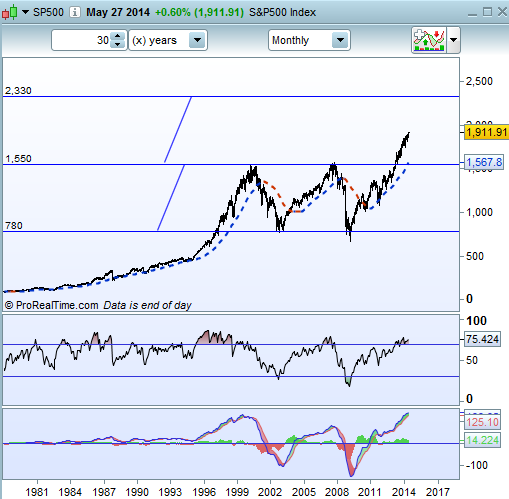Expand the indicator button dropdown arrow
Image resolution: width=509 pixels, height=499 pixels.
(453, 40)
